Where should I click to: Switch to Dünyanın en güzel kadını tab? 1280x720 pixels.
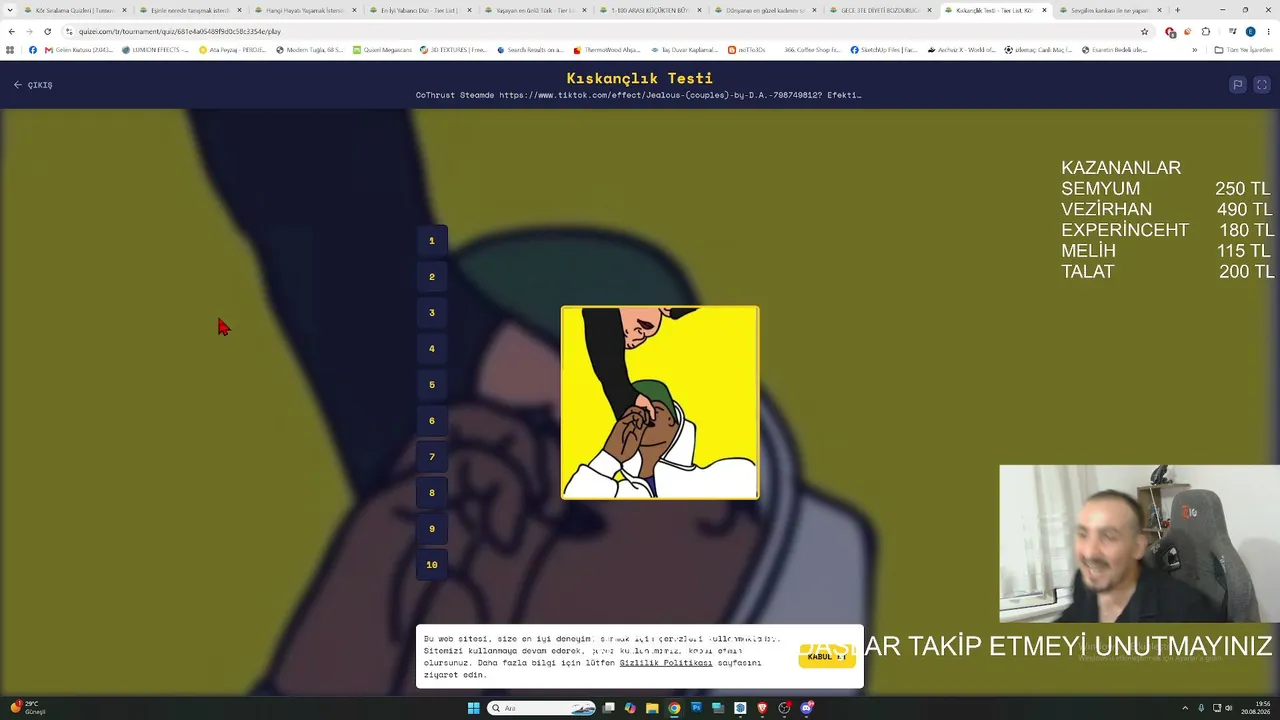coord(765,10)
